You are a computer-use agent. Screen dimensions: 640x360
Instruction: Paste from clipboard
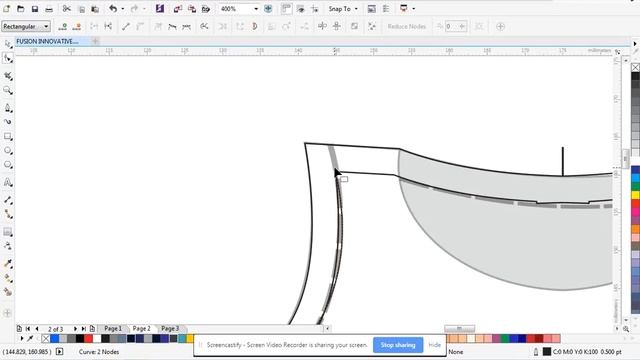tap(95, 9)
